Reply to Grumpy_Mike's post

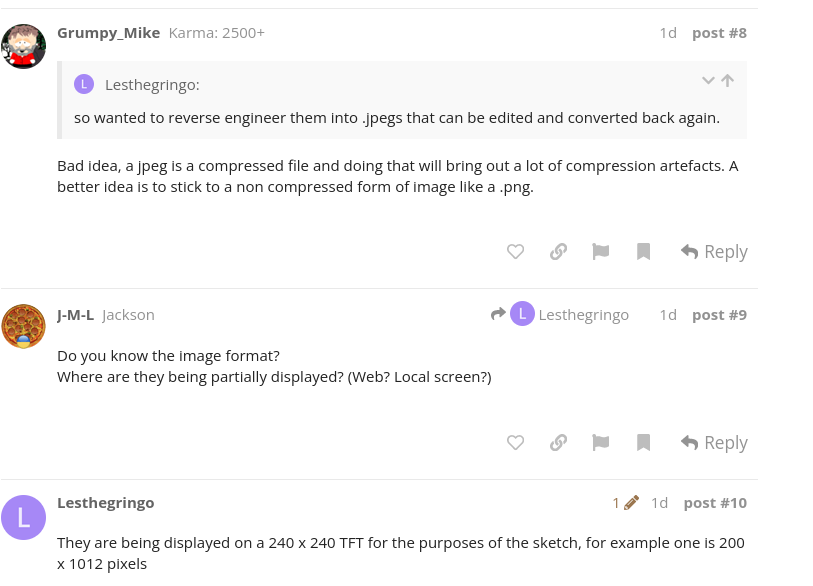(714, 252)
